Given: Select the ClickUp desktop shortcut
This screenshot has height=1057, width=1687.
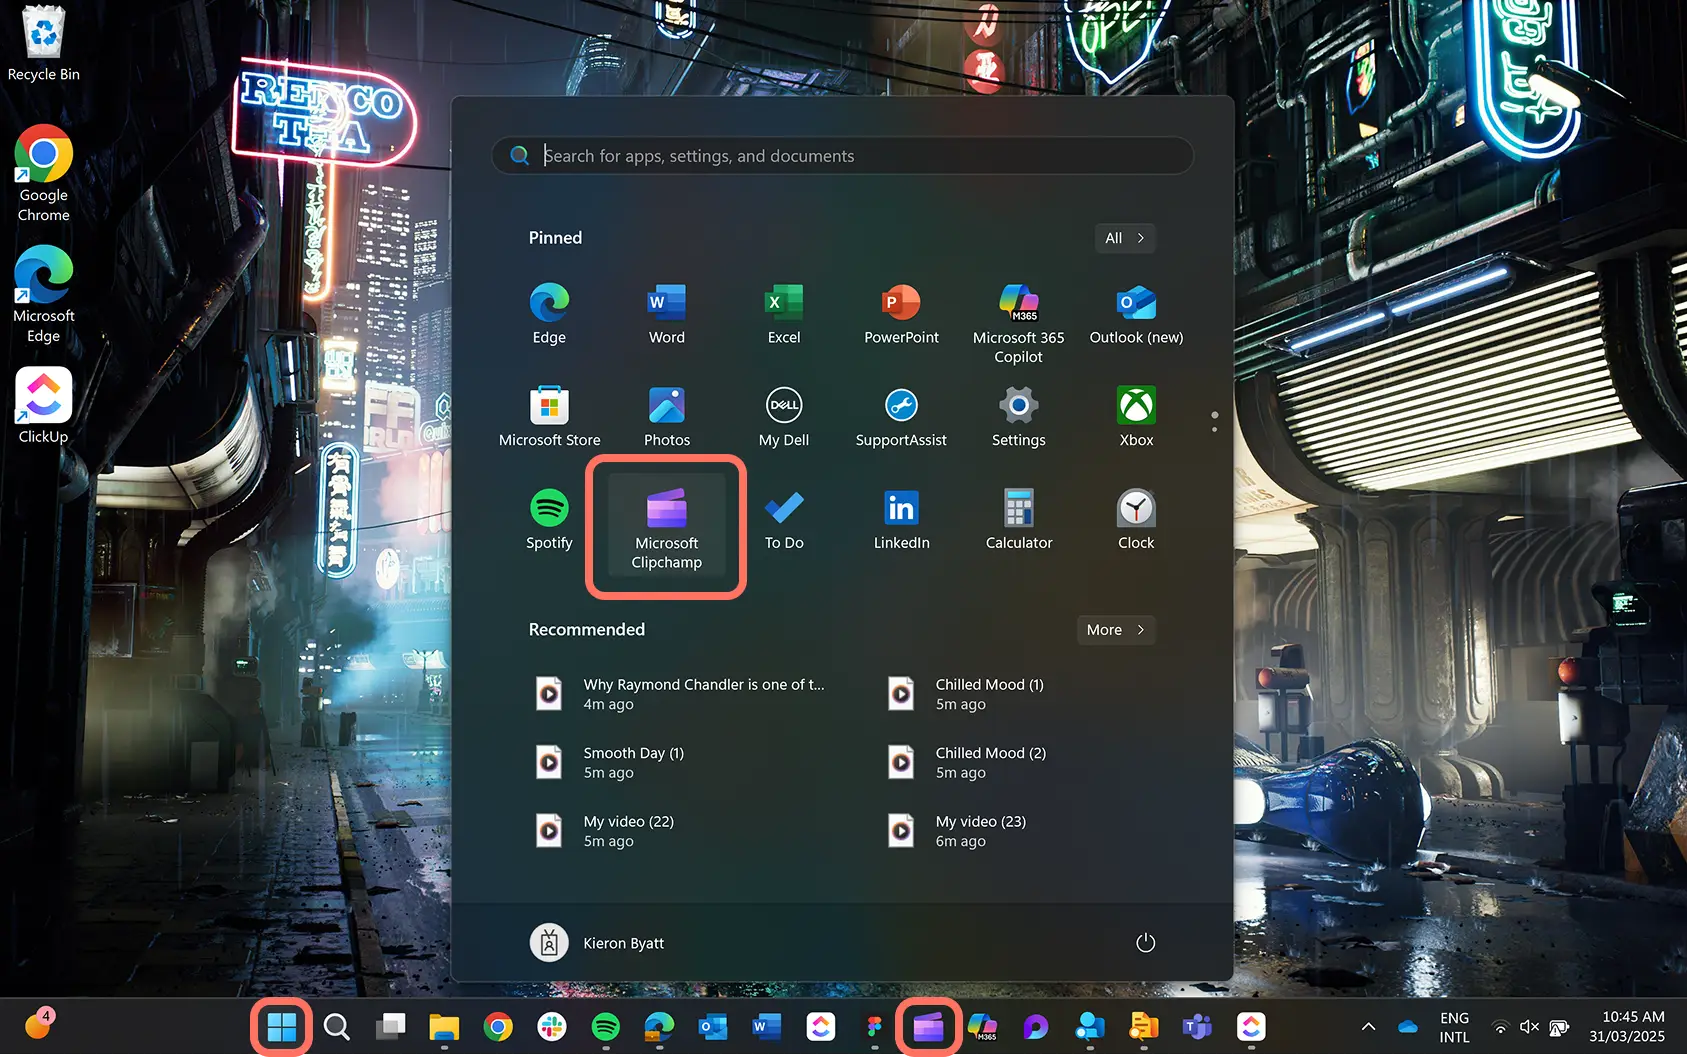Looking at the screenshot, I should [x=43, y=406].
